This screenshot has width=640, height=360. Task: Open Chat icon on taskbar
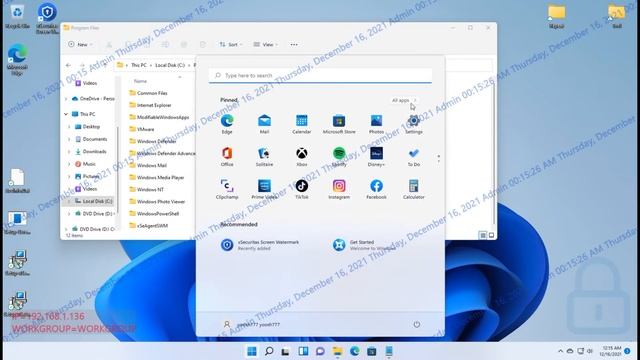[320, 351]
